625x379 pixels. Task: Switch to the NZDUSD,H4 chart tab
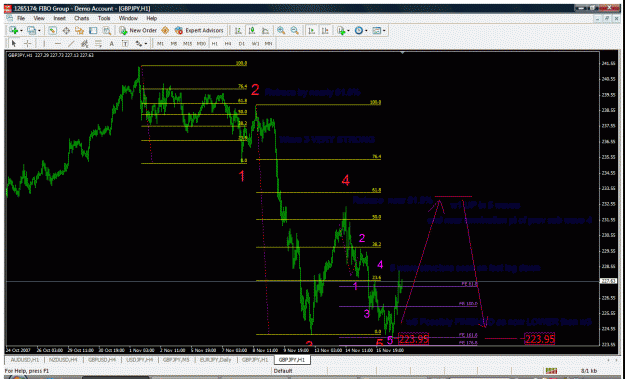[63, 360]
